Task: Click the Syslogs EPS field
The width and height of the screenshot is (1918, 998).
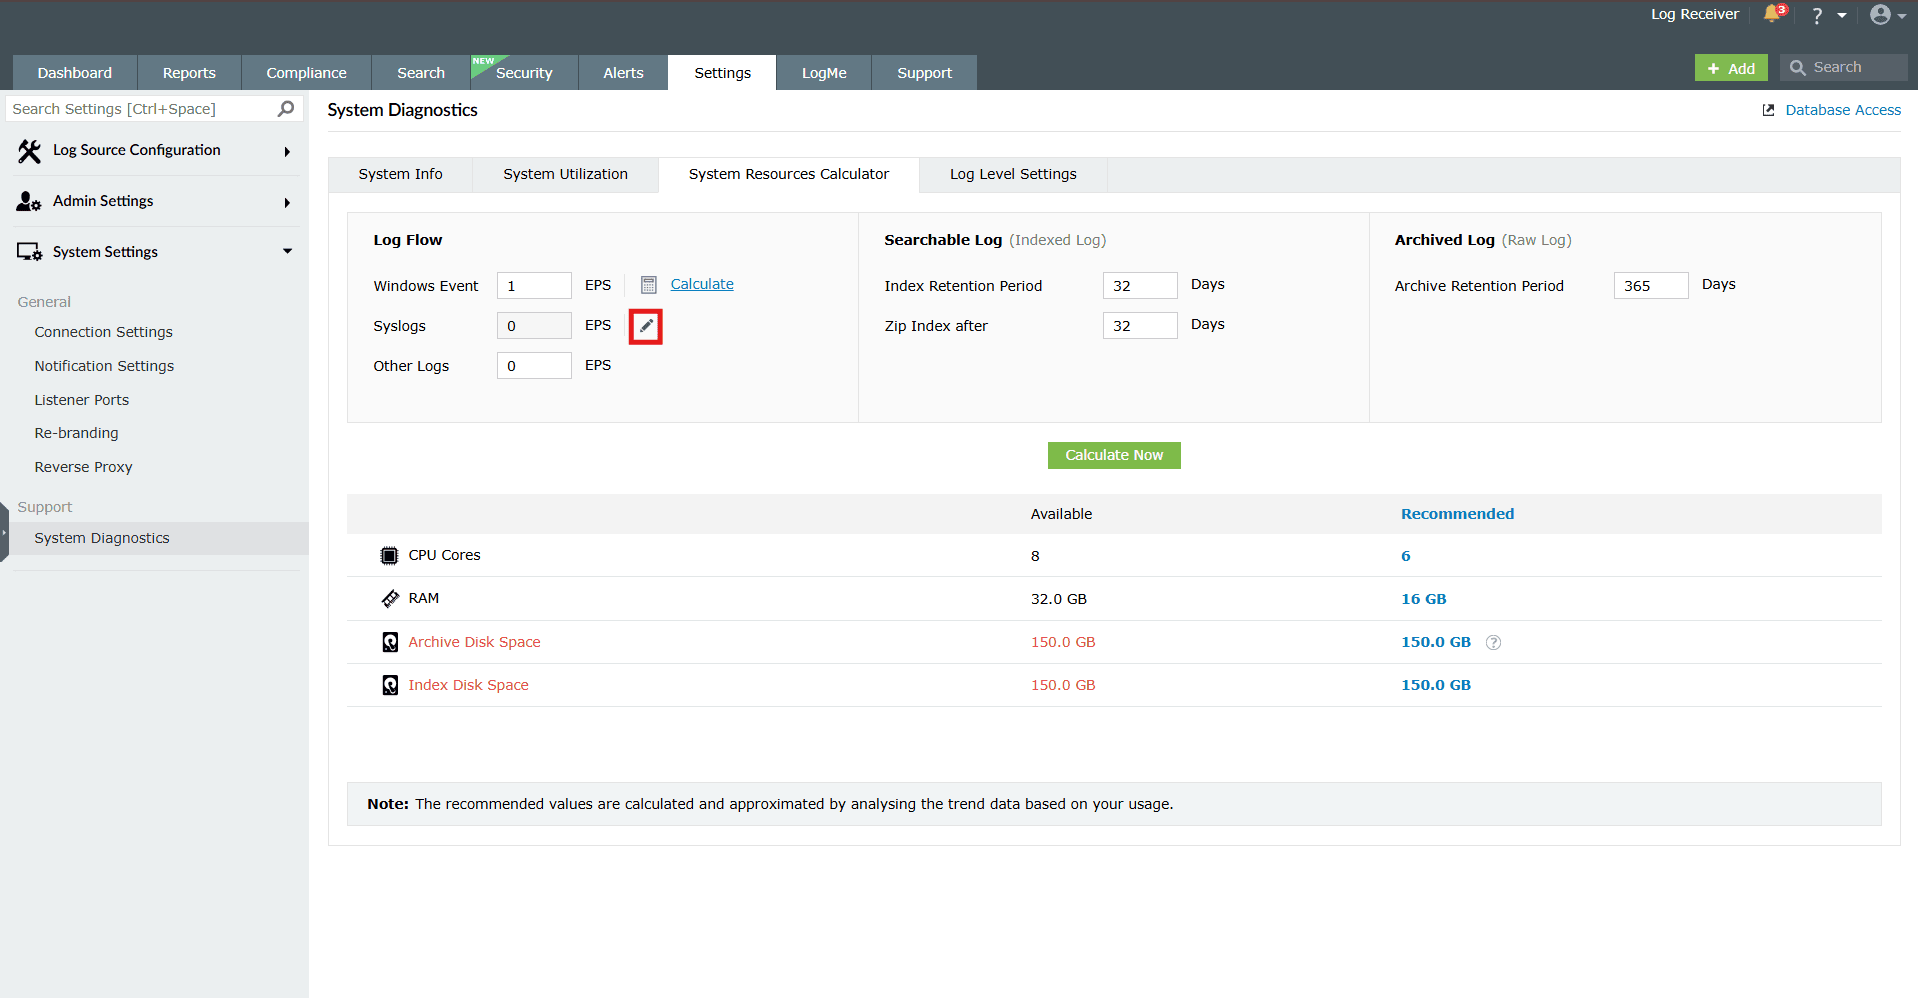Action: [x=534, y=326]
